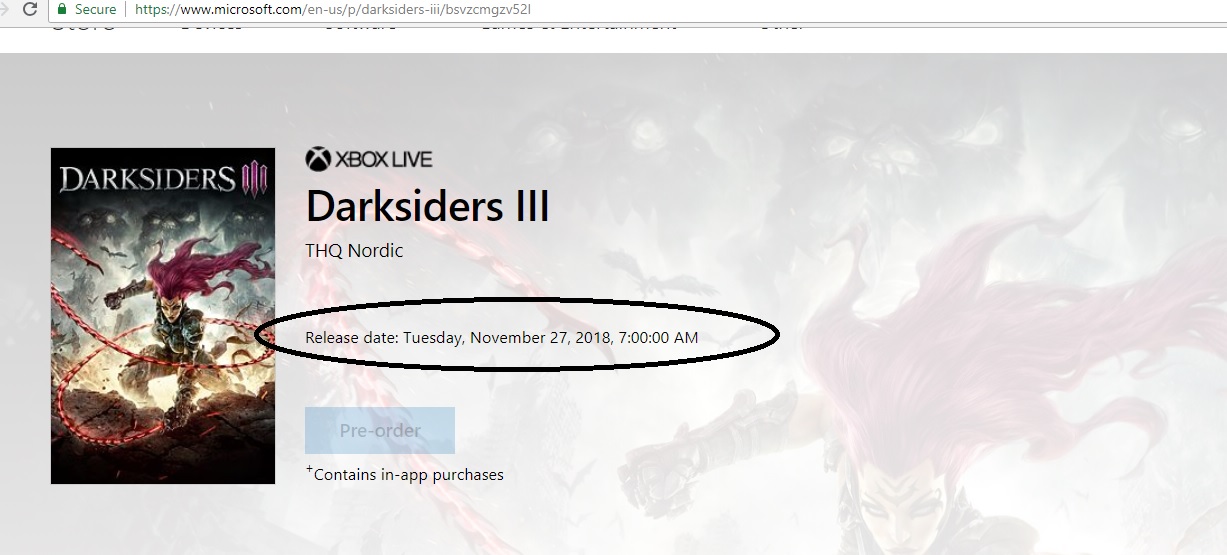Open the Other navigation menu
Screen dimensions: 1227x555
coord(782,25)
